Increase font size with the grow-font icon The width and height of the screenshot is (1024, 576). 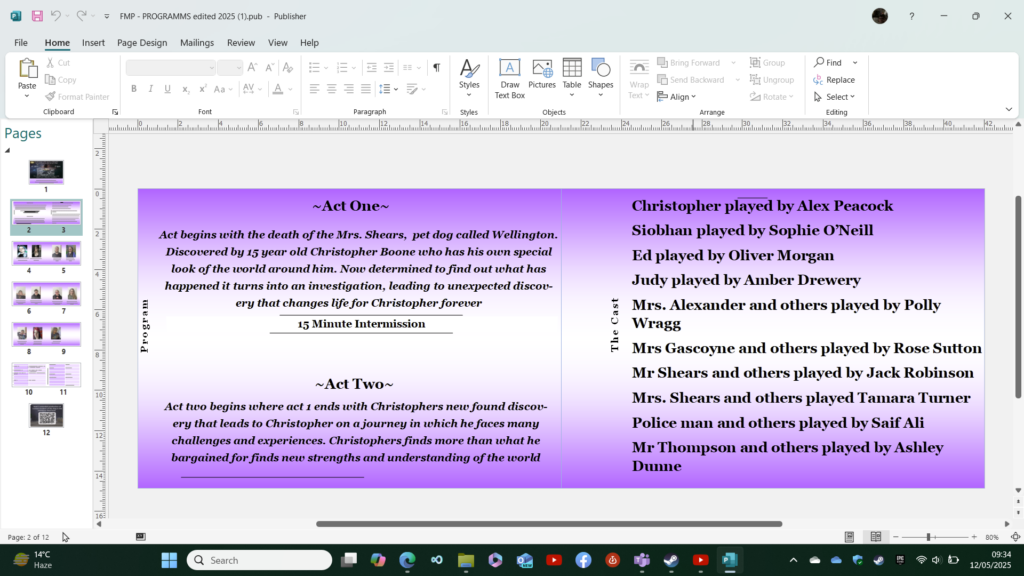pyautogui.click(x=252, y=67)
